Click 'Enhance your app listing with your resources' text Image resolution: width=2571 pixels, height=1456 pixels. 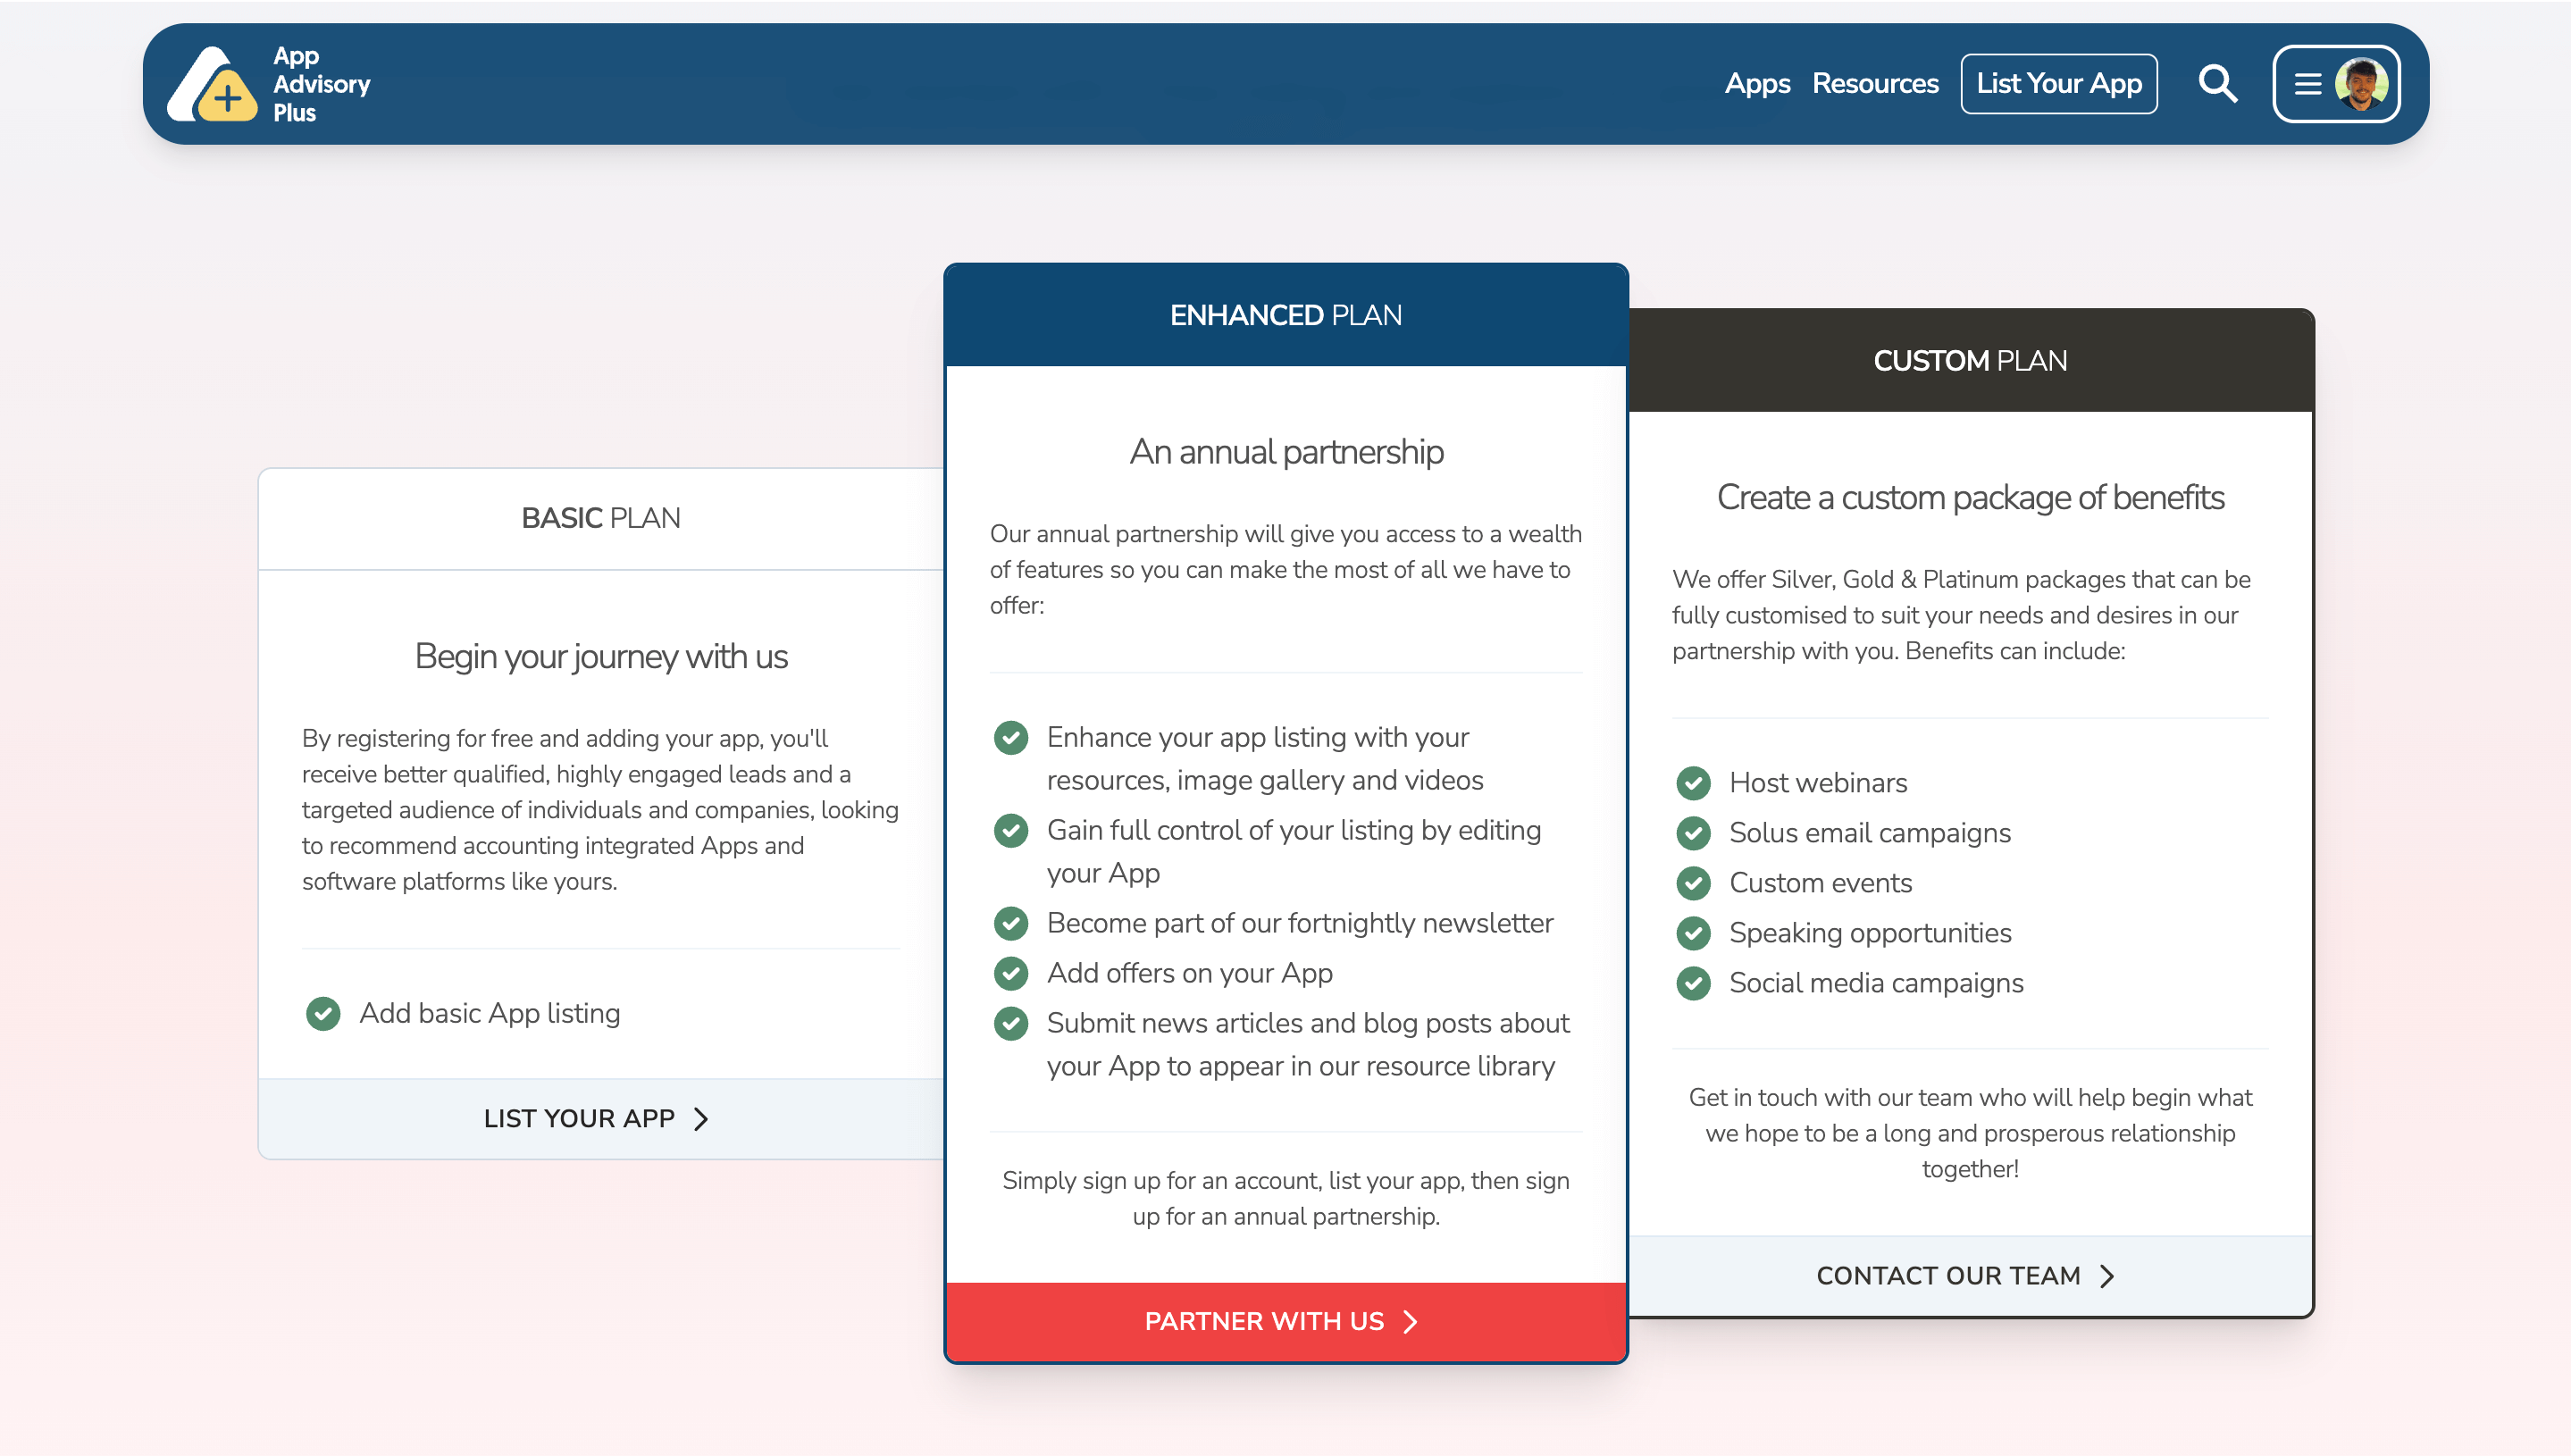pos(1264,759)
